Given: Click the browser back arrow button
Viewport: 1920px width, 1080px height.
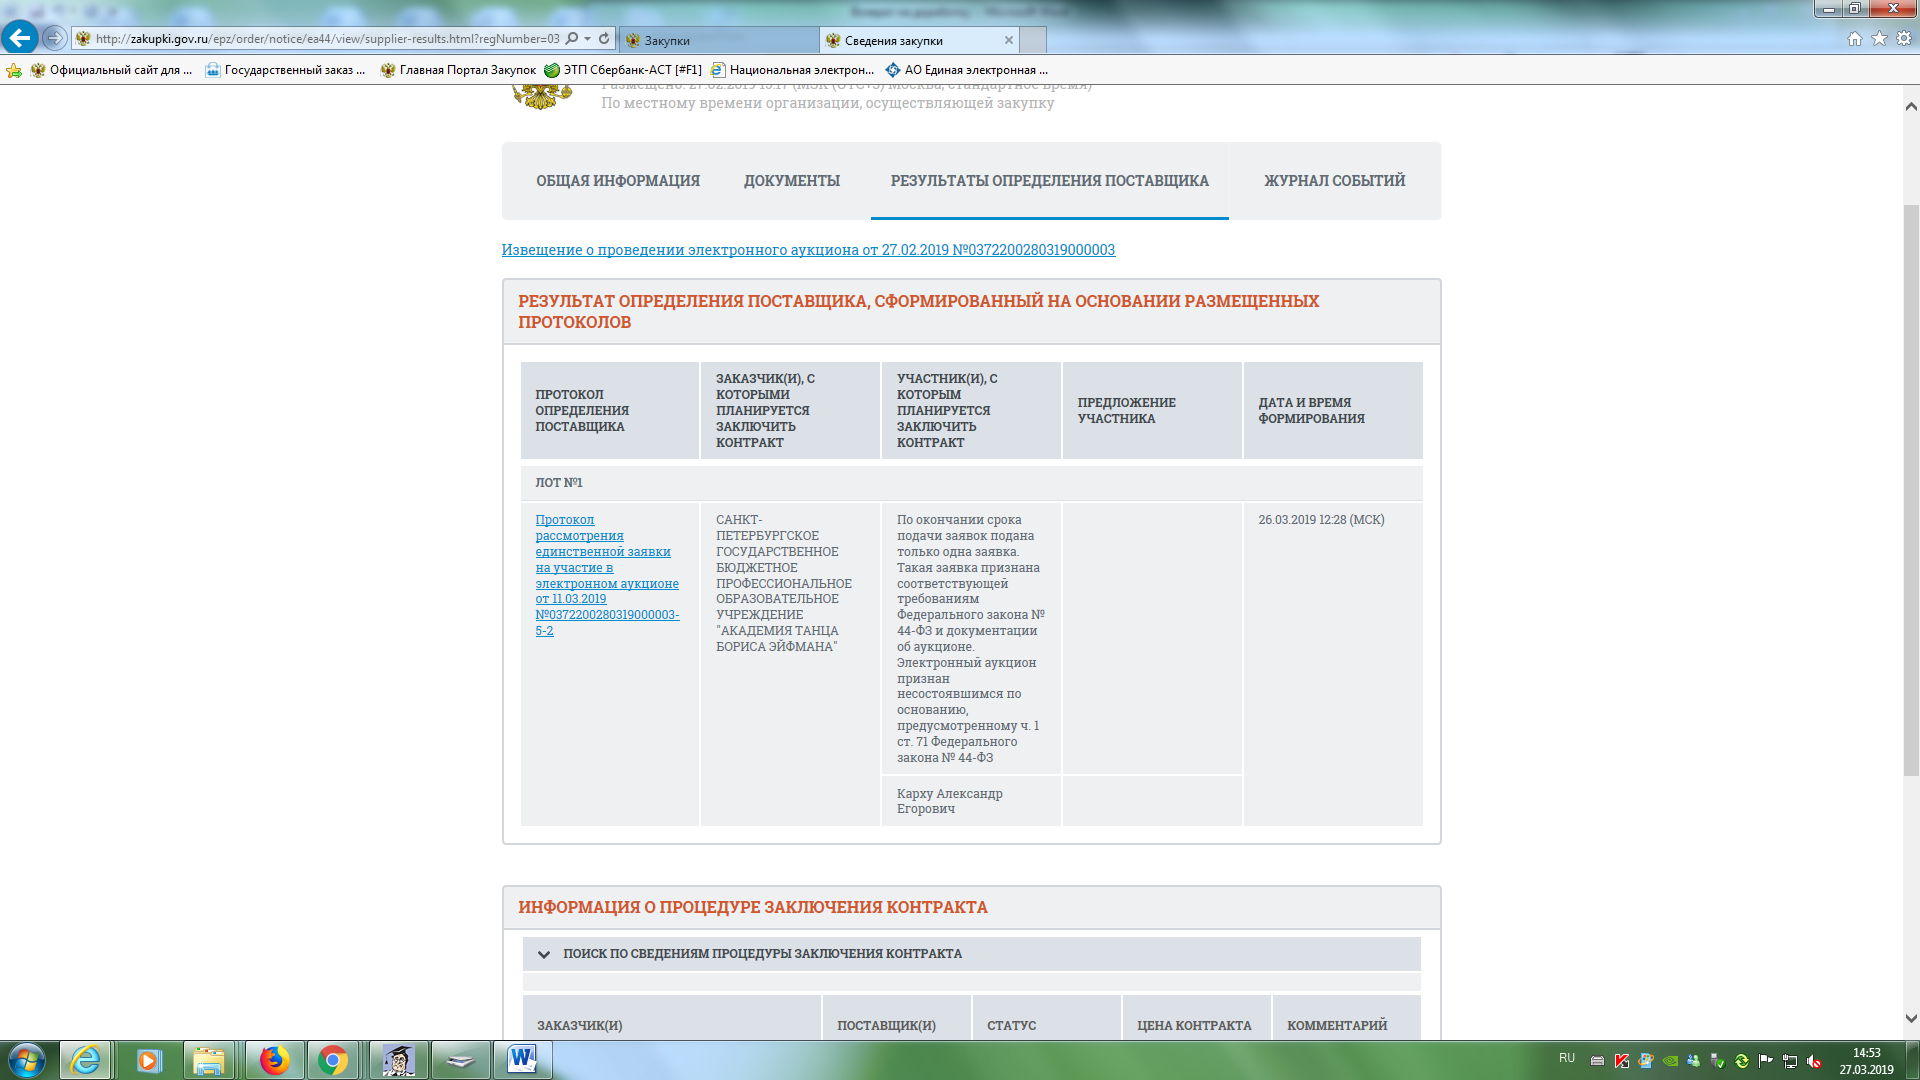Looking at the screenshot, I should [20, 38].
